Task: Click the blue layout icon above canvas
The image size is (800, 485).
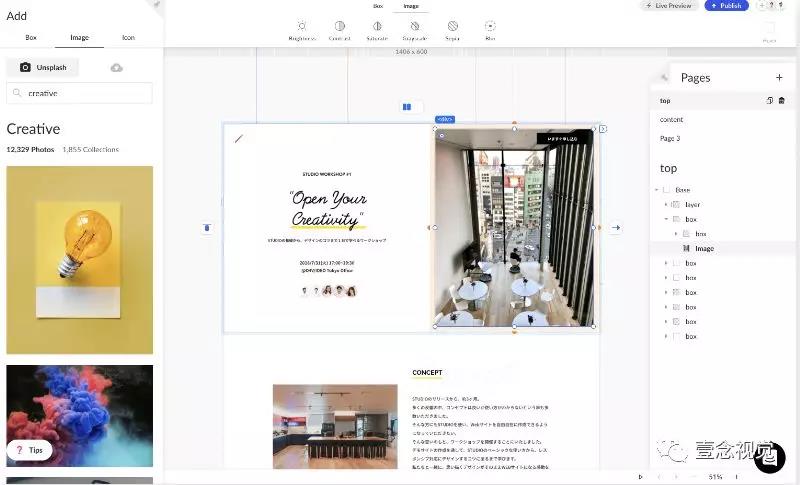Action: coord(407,107)
